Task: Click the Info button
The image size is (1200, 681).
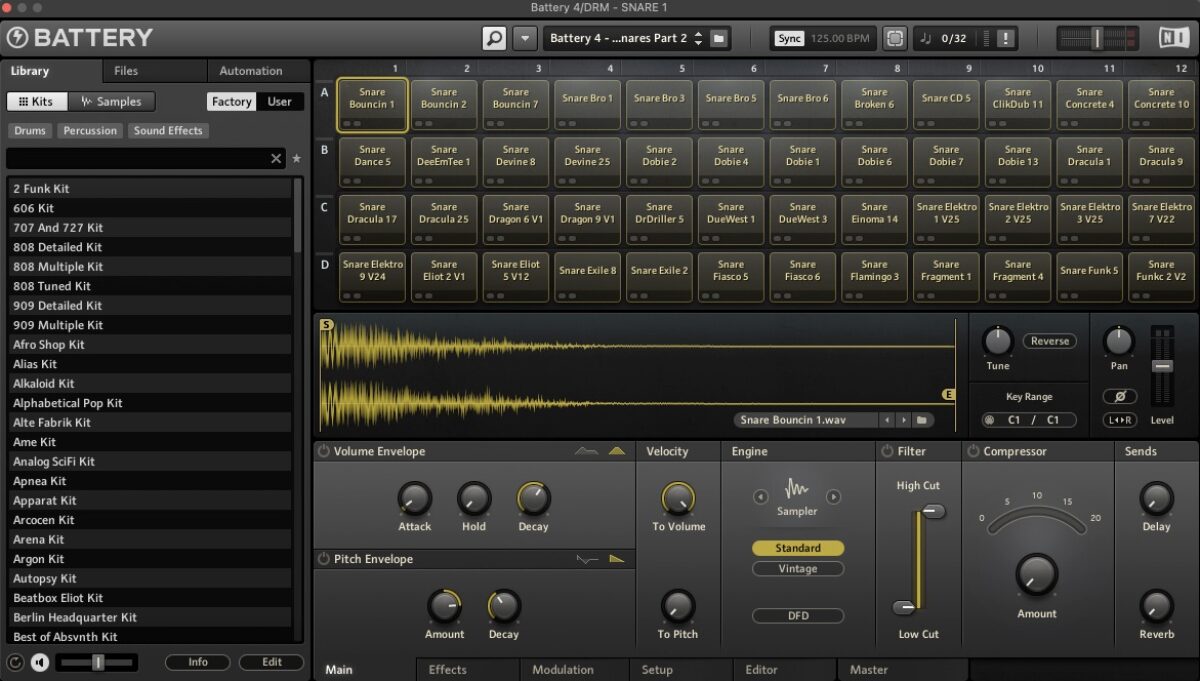Action: pos(198,662)
